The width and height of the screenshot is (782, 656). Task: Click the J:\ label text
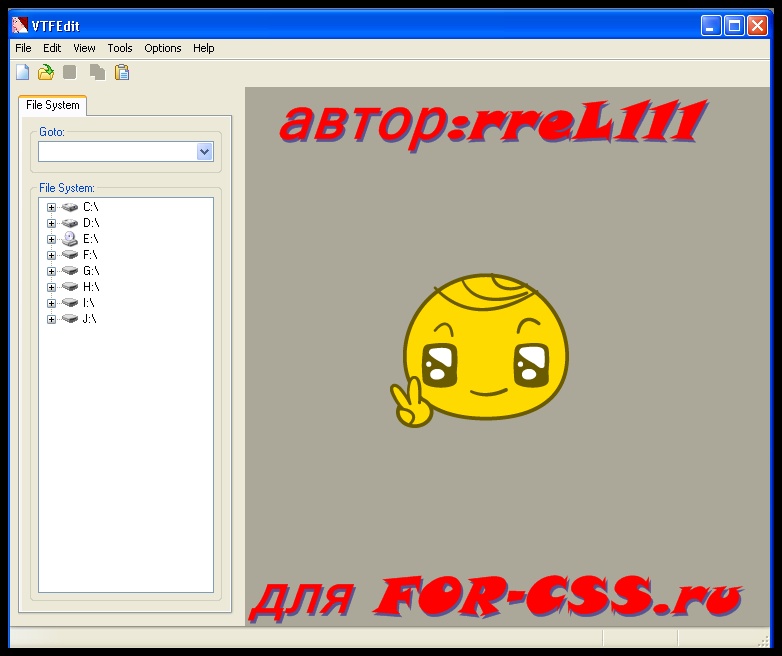pyautogui.click(x=90, y=319)
